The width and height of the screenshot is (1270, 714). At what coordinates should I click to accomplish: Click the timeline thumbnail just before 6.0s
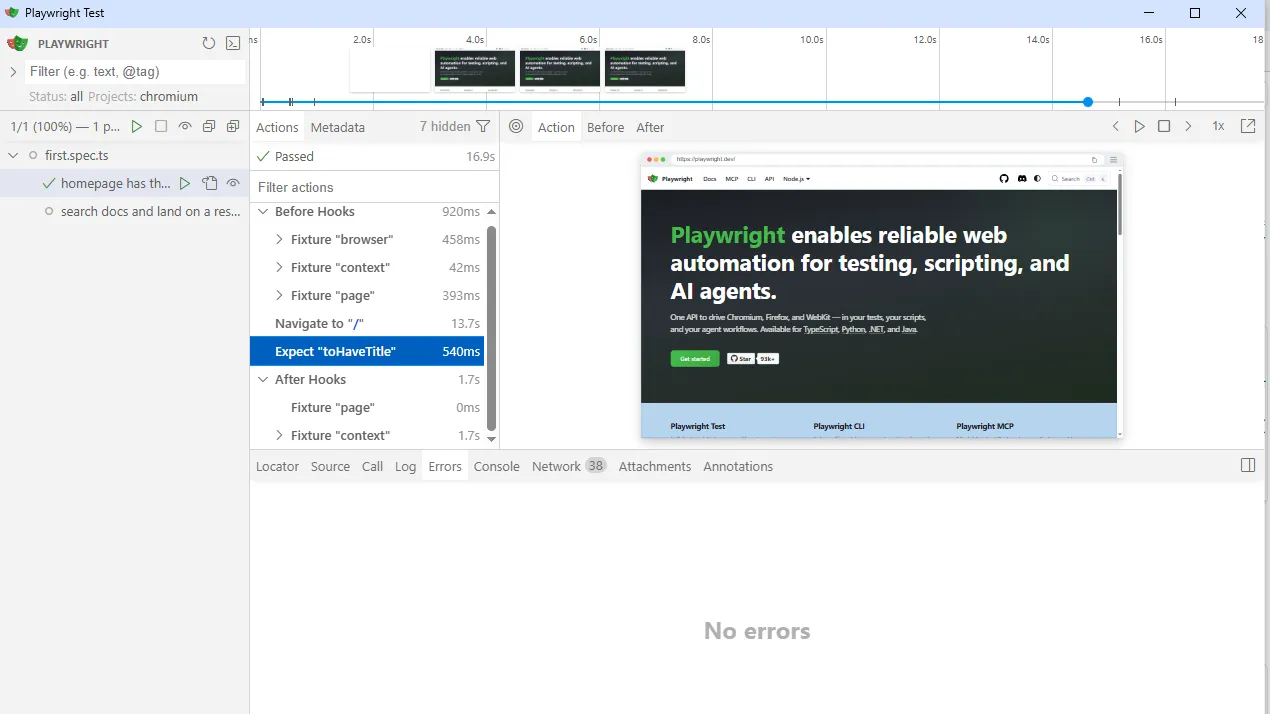[x=560, y=69]
